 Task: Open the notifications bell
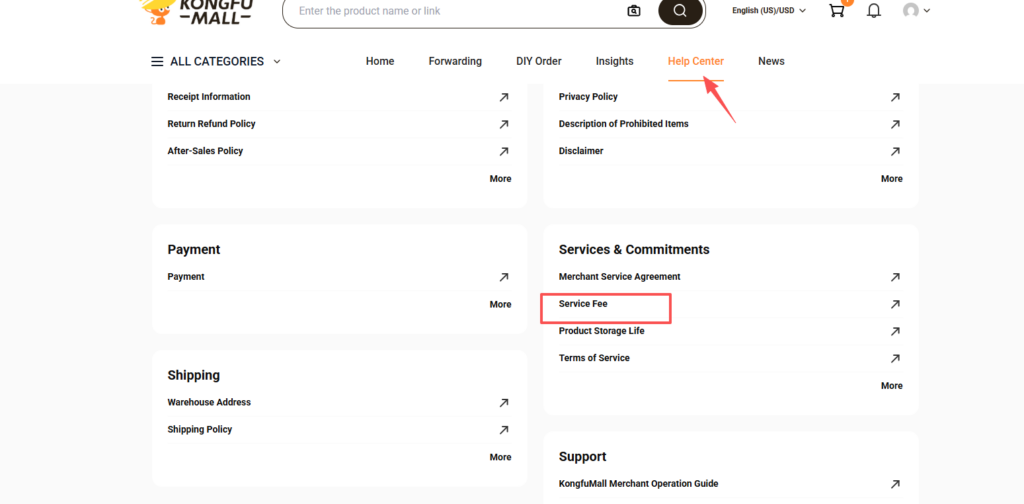pos(873,11)
